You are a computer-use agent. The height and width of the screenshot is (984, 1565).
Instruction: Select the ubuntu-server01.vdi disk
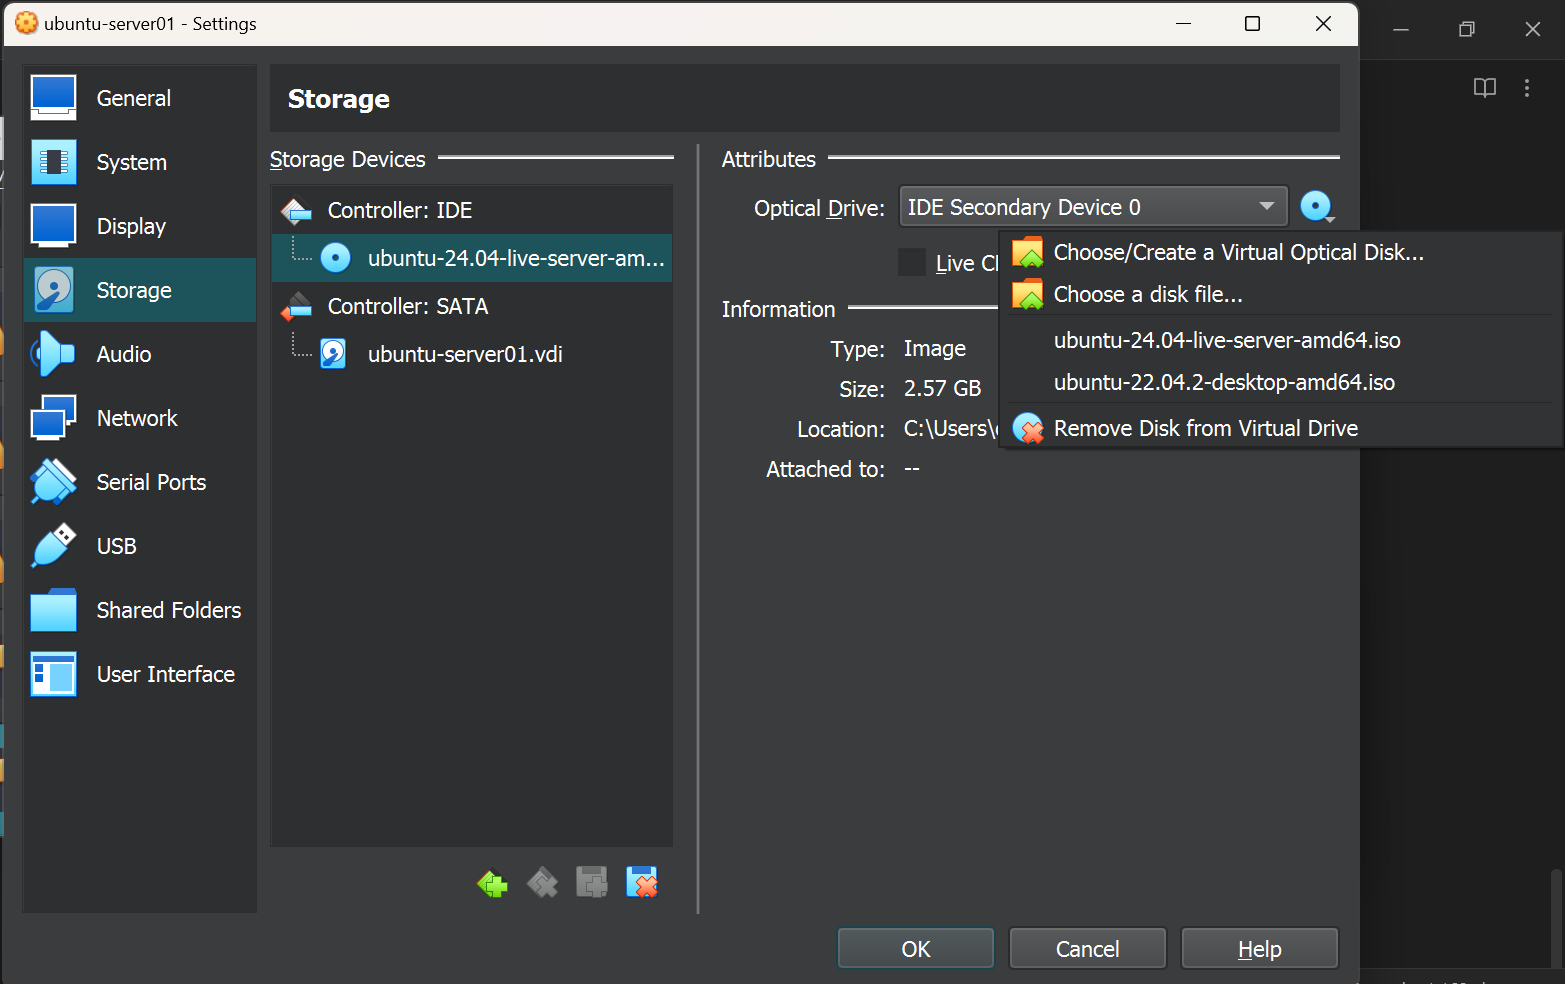tap(464, 354)
